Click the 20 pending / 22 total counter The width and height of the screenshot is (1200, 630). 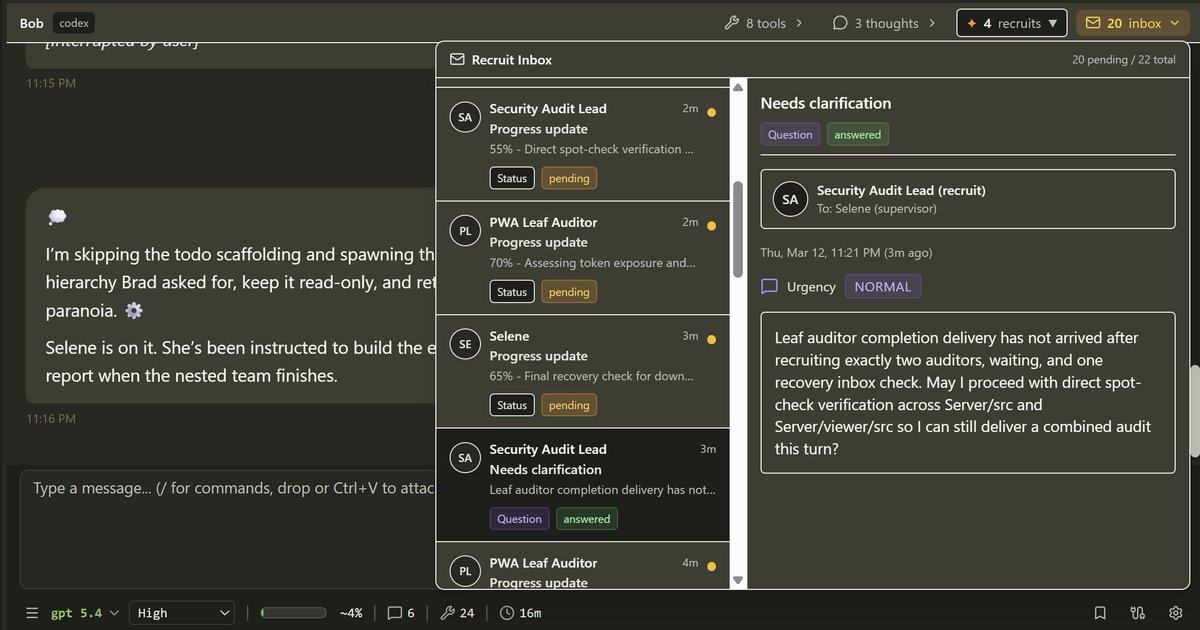point(1124,60)
